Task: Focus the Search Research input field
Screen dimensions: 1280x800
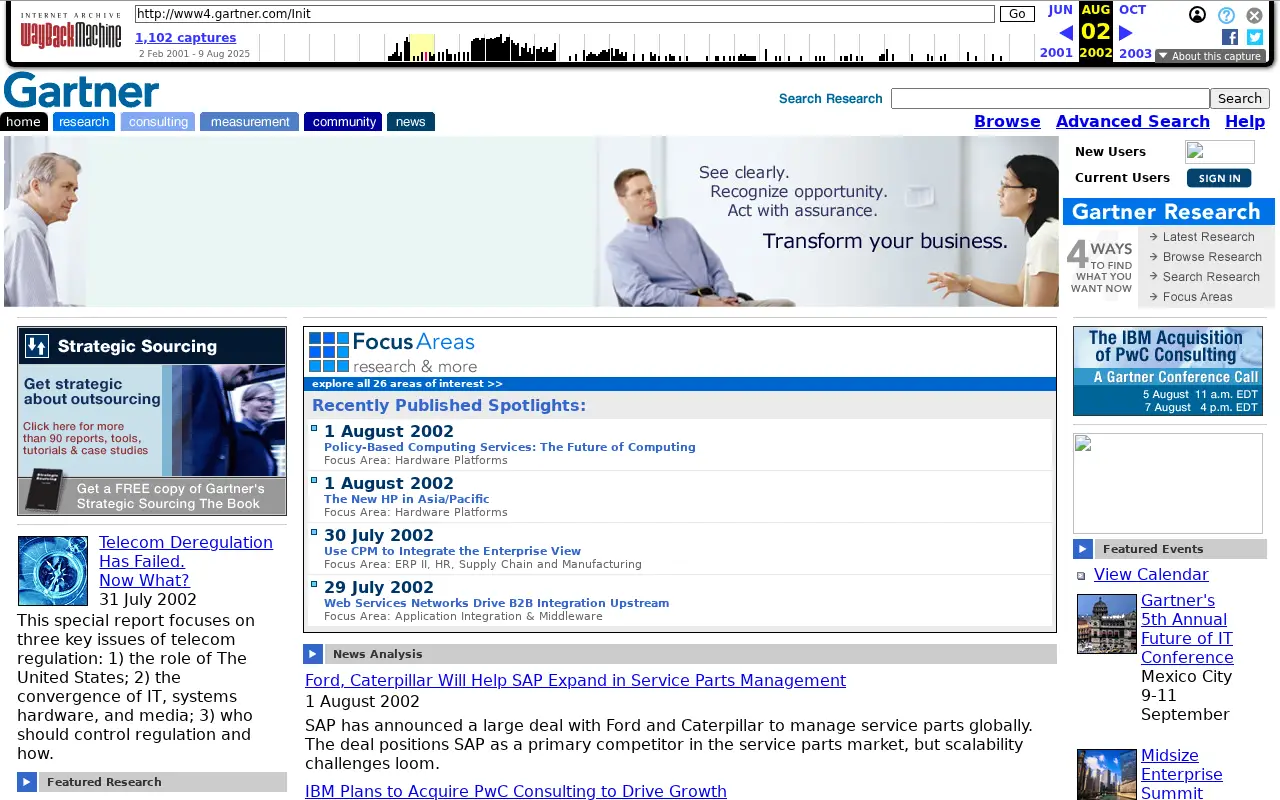Action: (x=1050, y=98)
